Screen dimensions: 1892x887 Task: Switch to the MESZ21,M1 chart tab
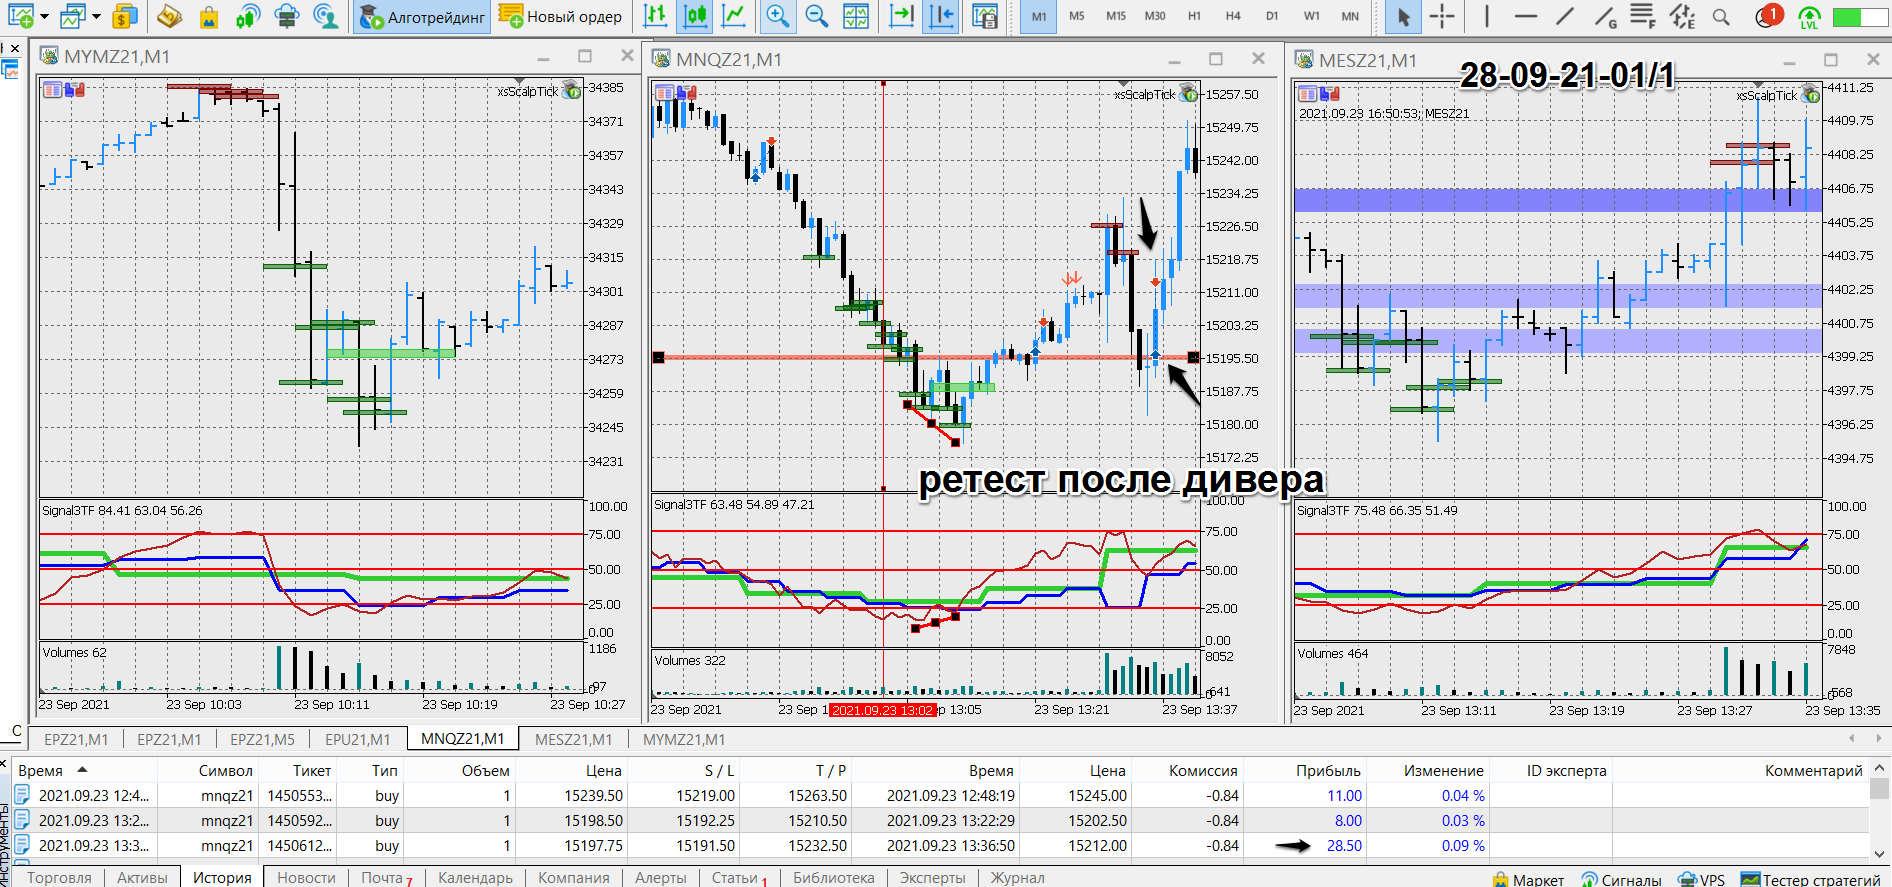pyautogui.click(x=573, y=739)
